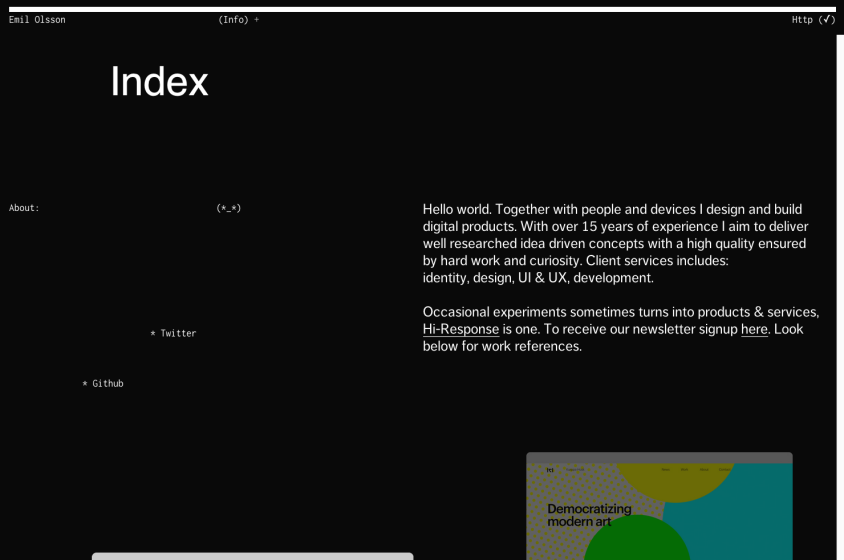844x560 pixels.
Task: Click the gray preview panel at bottom left
Action: click(x=252, y=556)
